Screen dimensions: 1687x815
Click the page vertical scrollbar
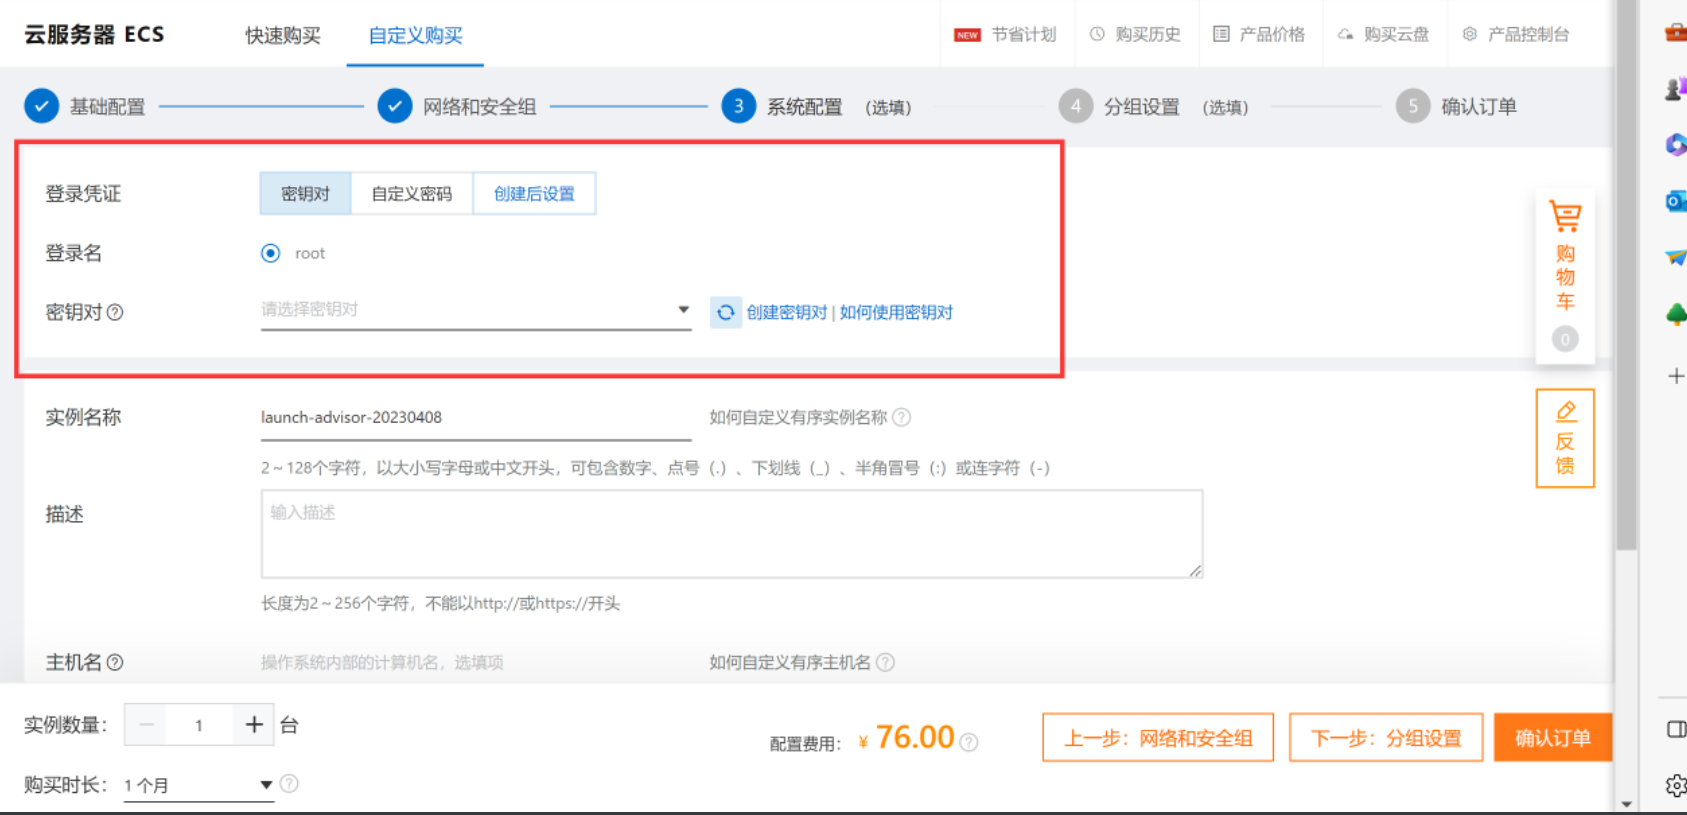point(1627,275)
